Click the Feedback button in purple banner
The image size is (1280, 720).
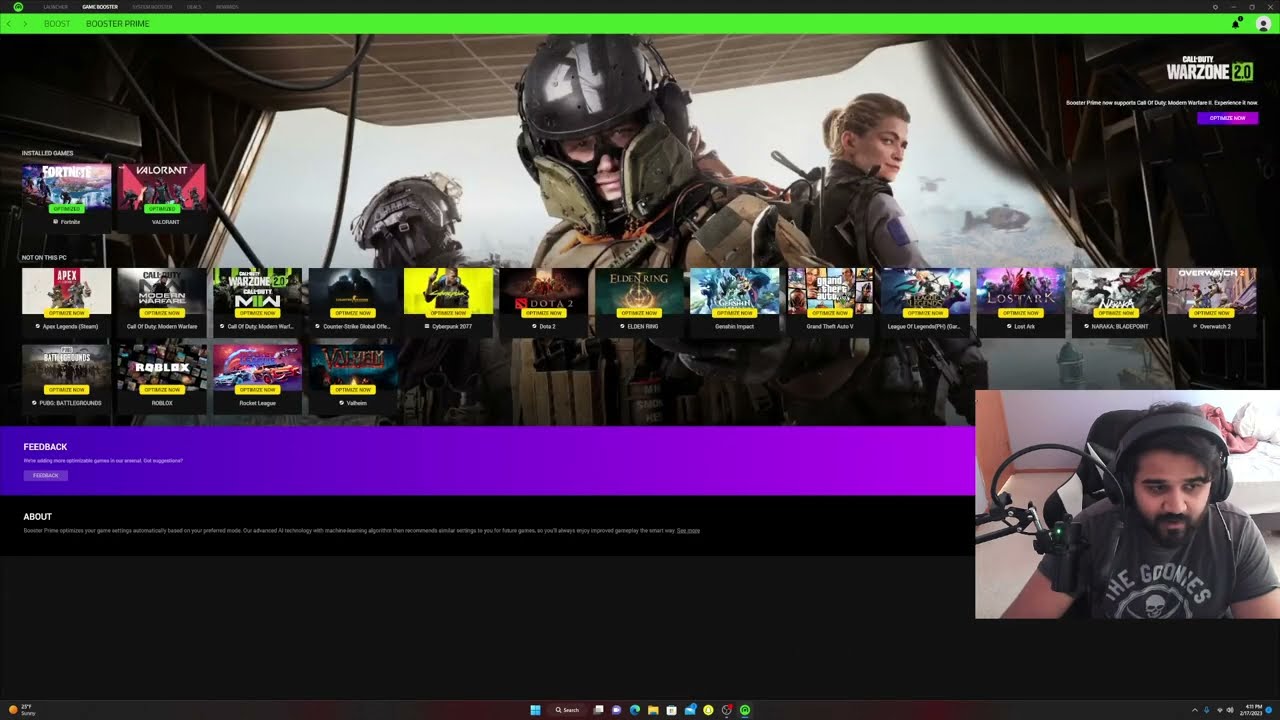46,475
